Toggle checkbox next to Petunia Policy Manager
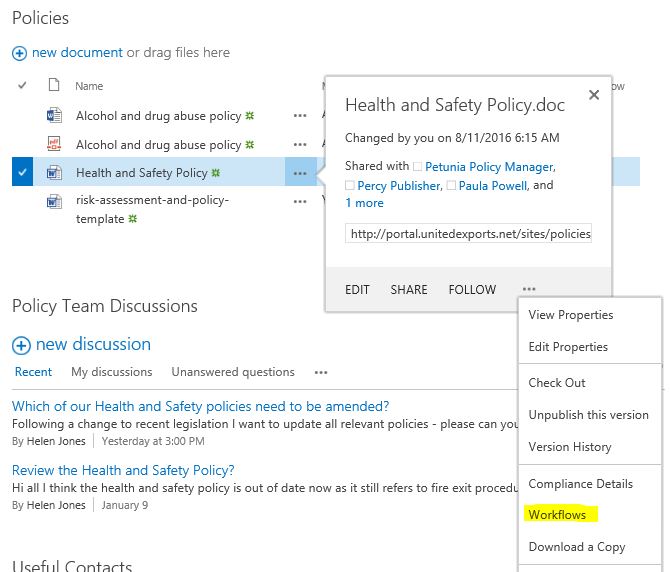The width and height of the screenshot is (670, 572). point(418,167)
